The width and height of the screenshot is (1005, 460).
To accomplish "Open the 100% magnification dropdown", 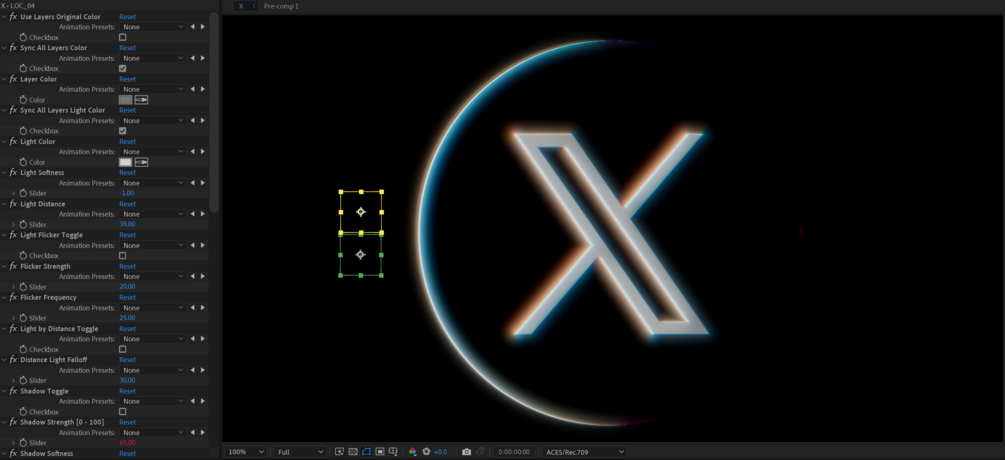I will tap(246, 452).
